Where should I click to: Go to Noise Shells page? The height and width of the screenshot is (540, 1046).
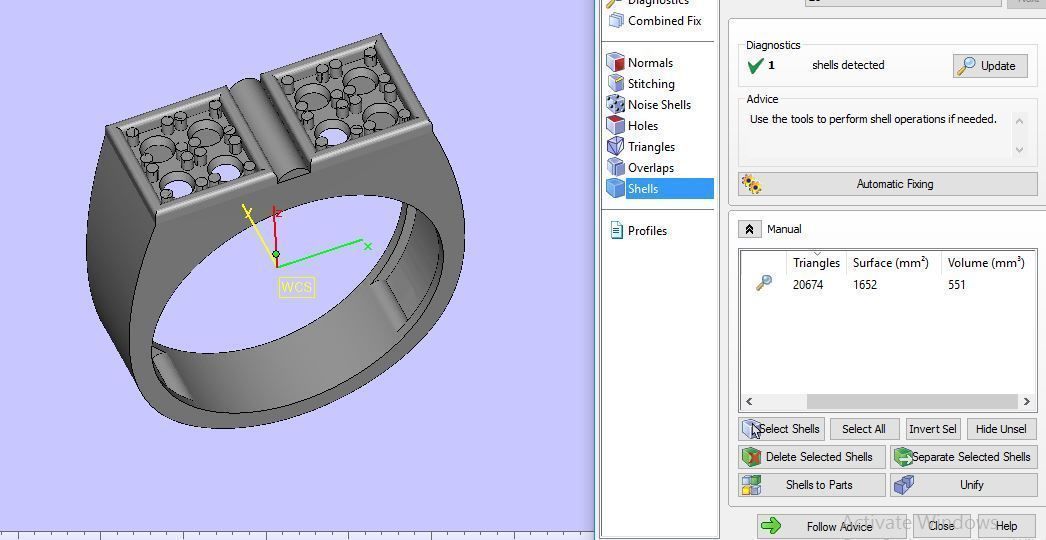(659, 105)
